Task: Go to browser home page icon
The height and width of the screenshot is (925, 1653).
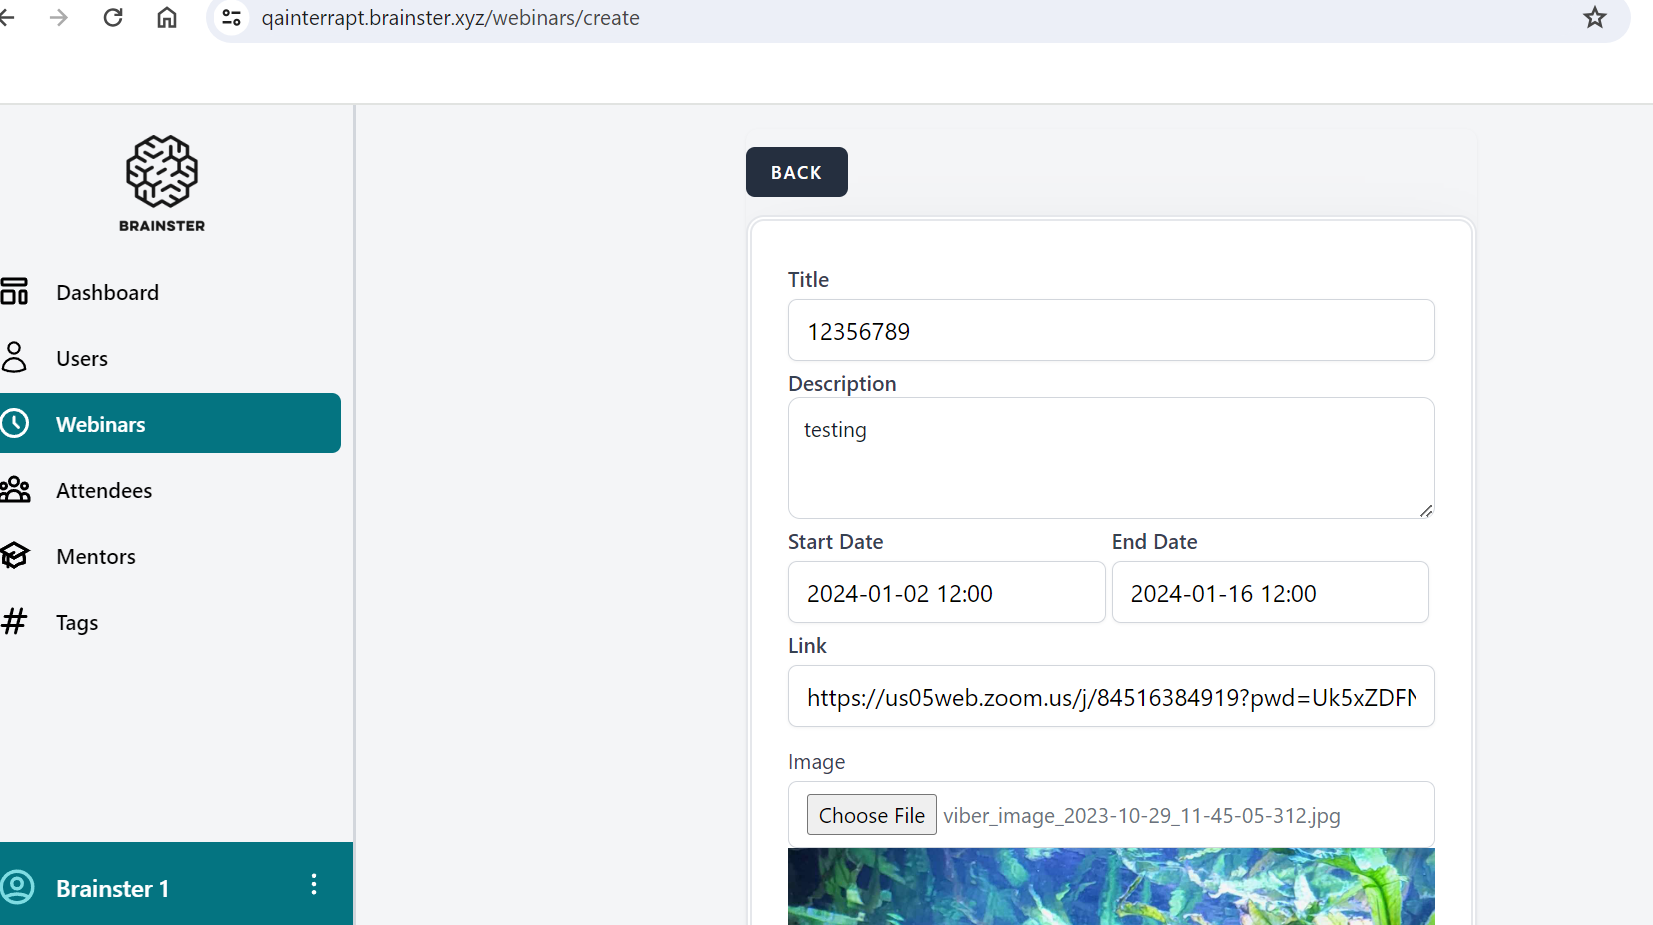Action: [167, 18]
